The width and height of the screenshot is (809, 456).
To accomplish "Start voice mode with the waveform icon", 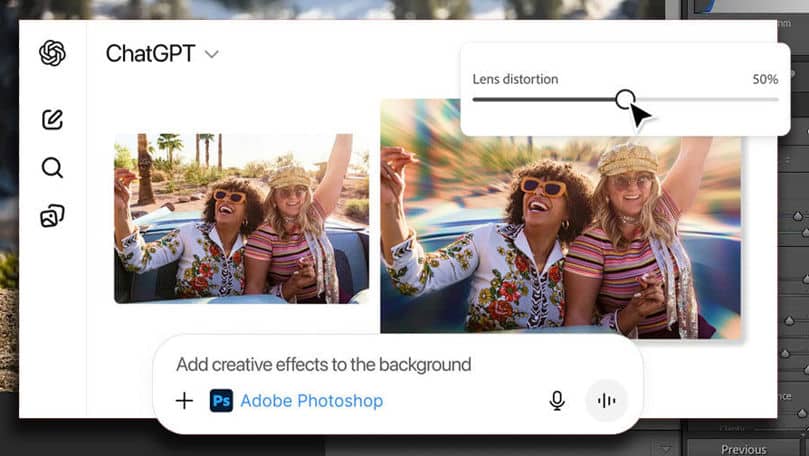I will tap(606, 401).
